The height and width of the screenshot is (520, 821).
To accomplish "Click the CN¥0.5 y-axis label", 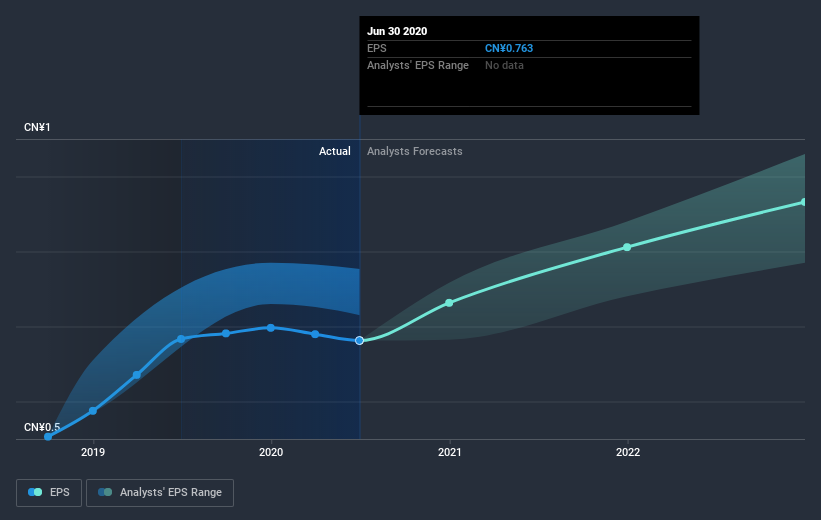I will pyautogui.click(x=42, y=427).
